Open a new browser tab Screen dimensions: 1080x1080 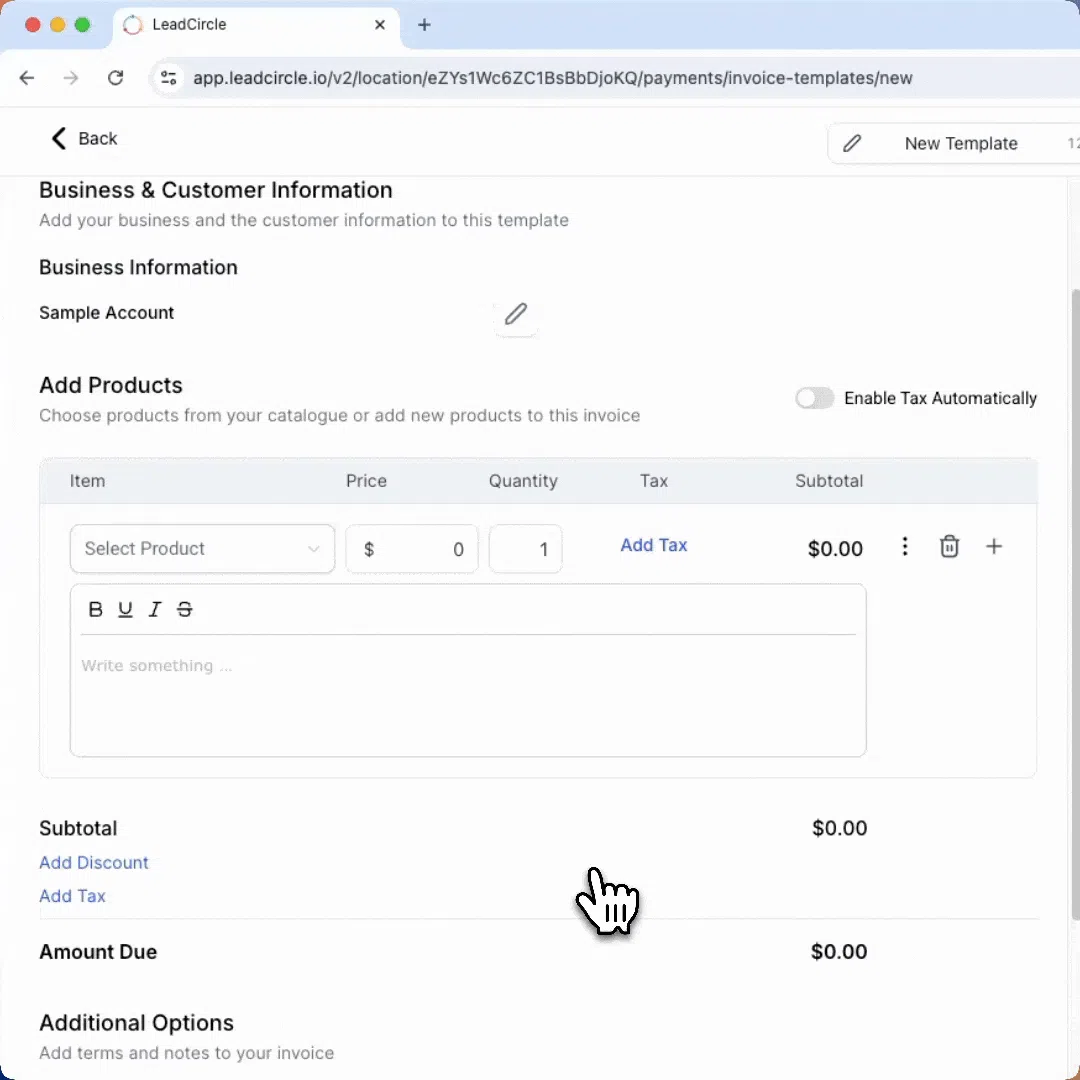(424, 25)
